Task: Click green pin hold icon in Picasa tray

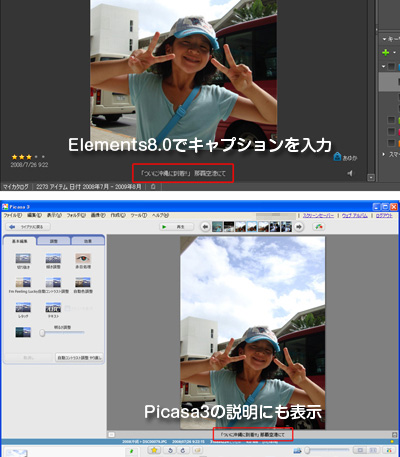Action: click(x=131, y=451)
